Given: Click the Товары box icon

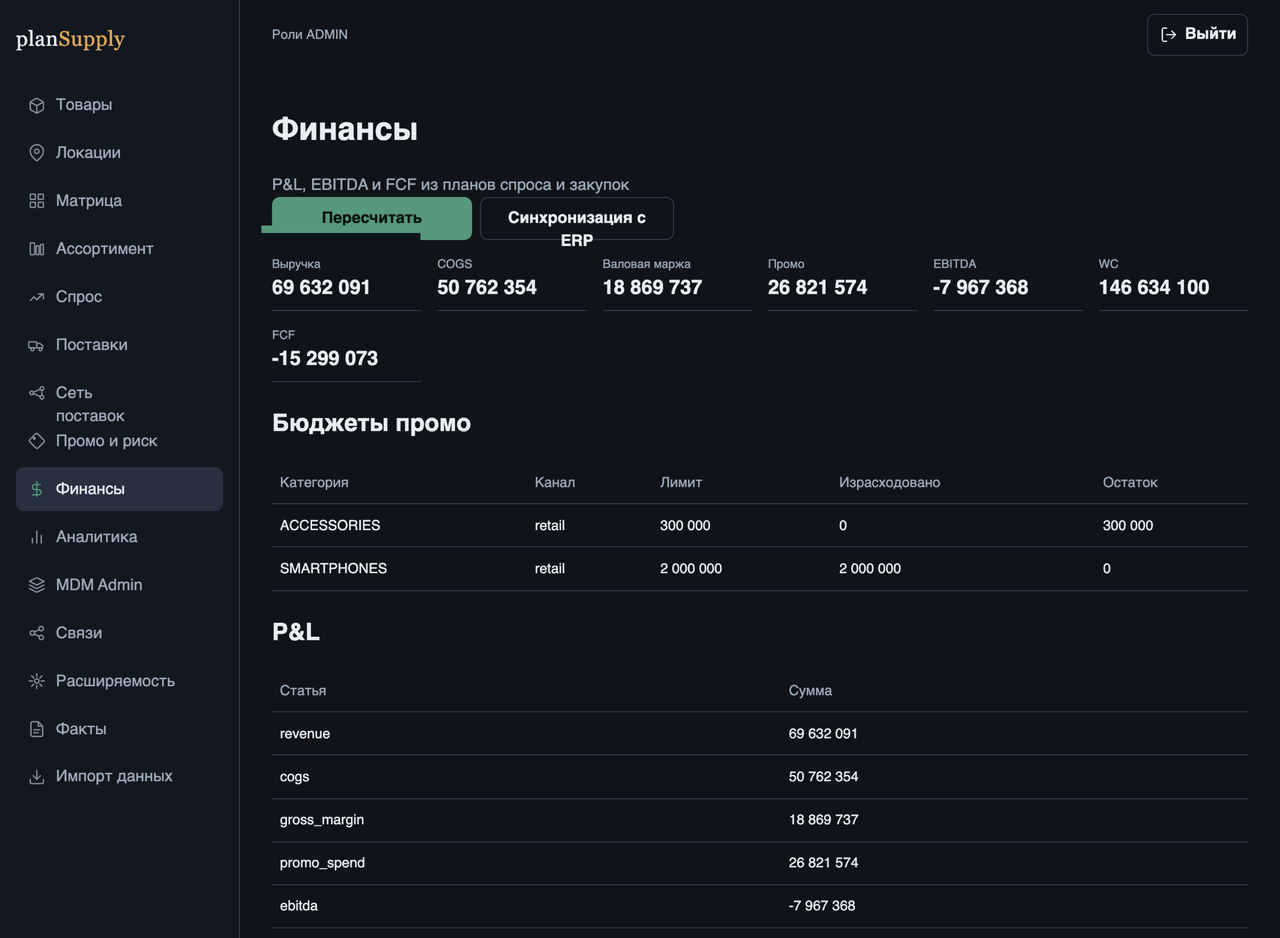Looking at the screenshot, I should (x=37, y=105).
